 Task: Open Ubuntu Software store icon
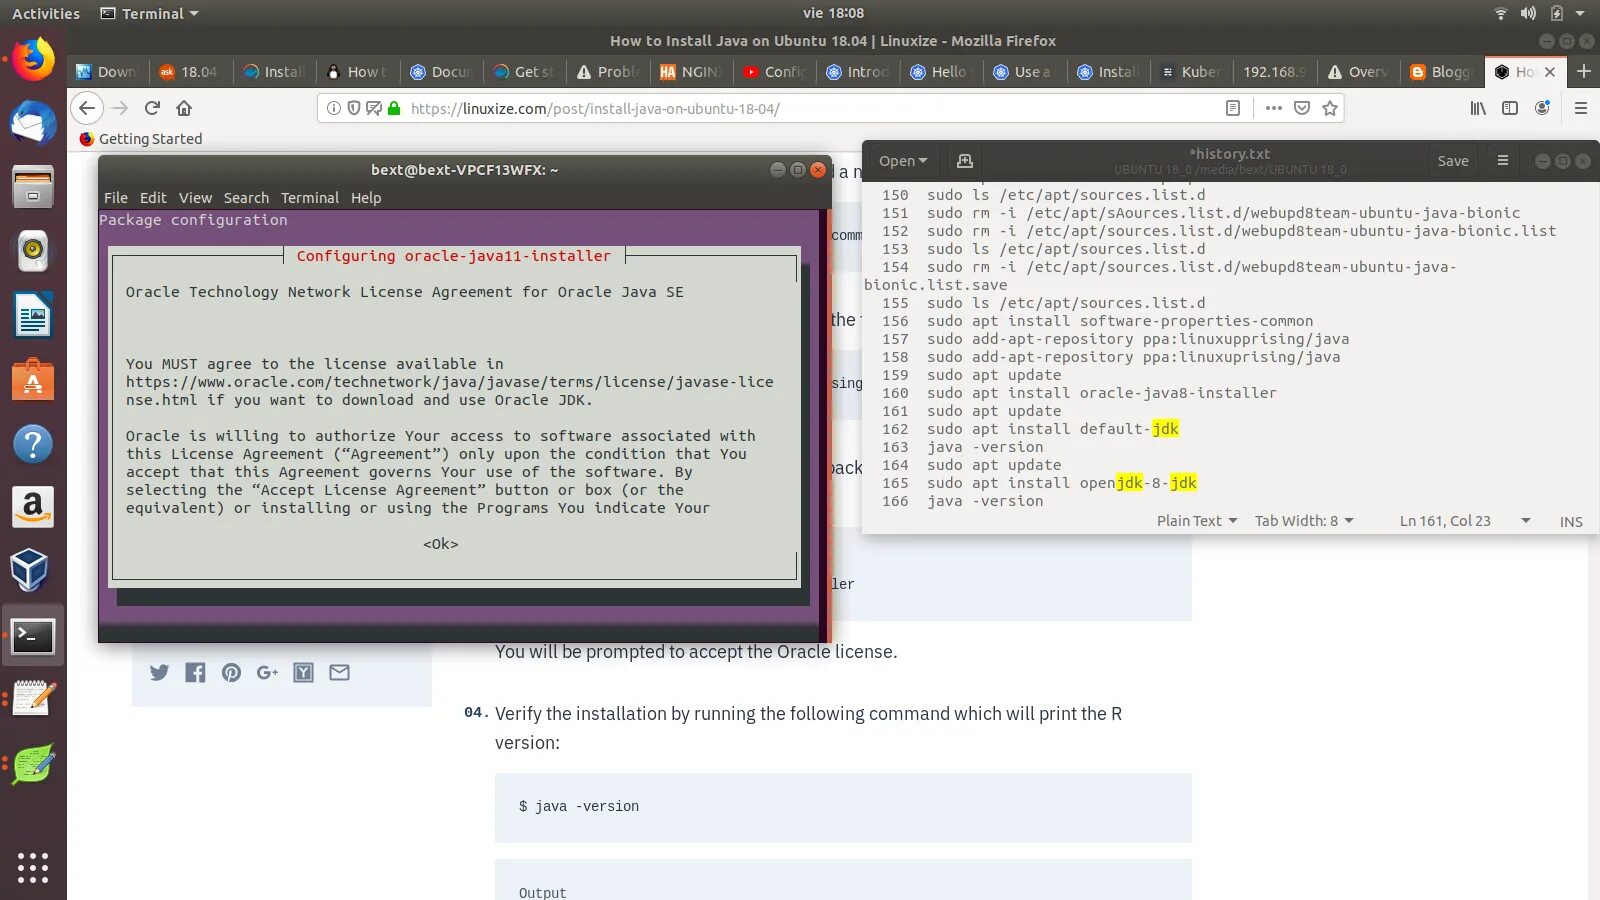pos(33,379)
